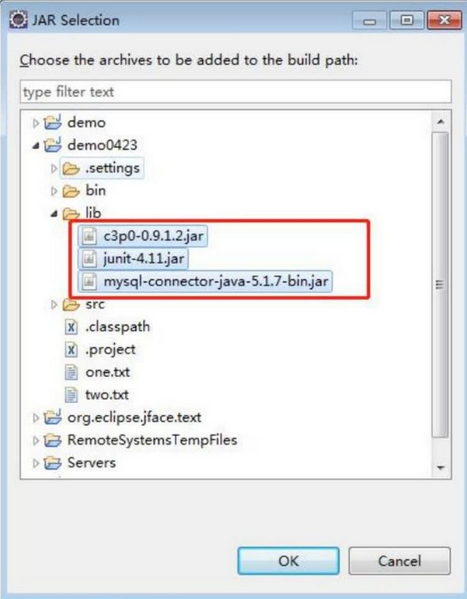Viewport: 467px width, 599px height.
Task: Click the src folder icon
Action: pos(71,304)
